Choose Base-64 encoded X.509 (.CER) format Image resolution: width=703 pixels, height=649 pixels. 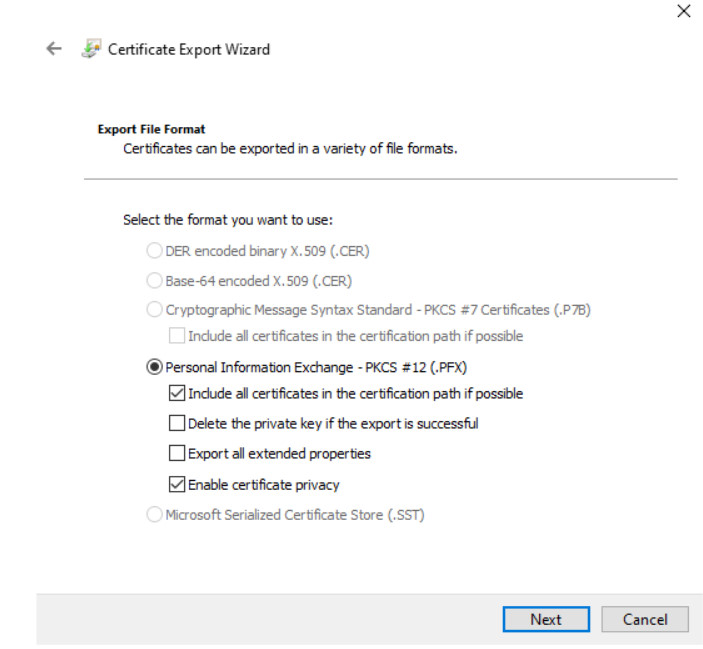[155, 281]
